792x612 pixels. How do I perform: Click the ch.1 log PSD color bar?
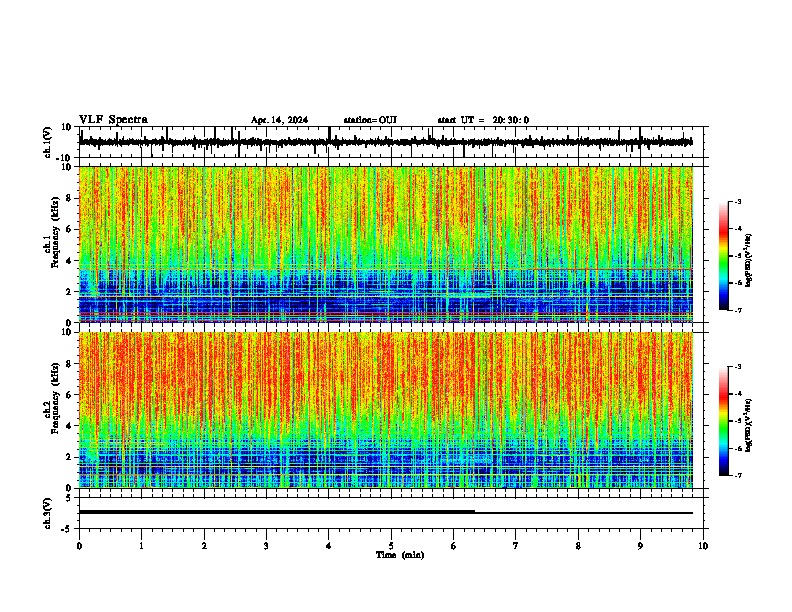click(x=724, y=256)
